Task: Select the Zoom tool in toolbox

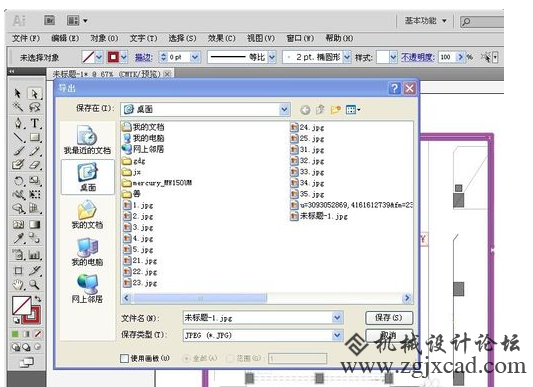Action: pyautogui.click(x=34, y=284)
